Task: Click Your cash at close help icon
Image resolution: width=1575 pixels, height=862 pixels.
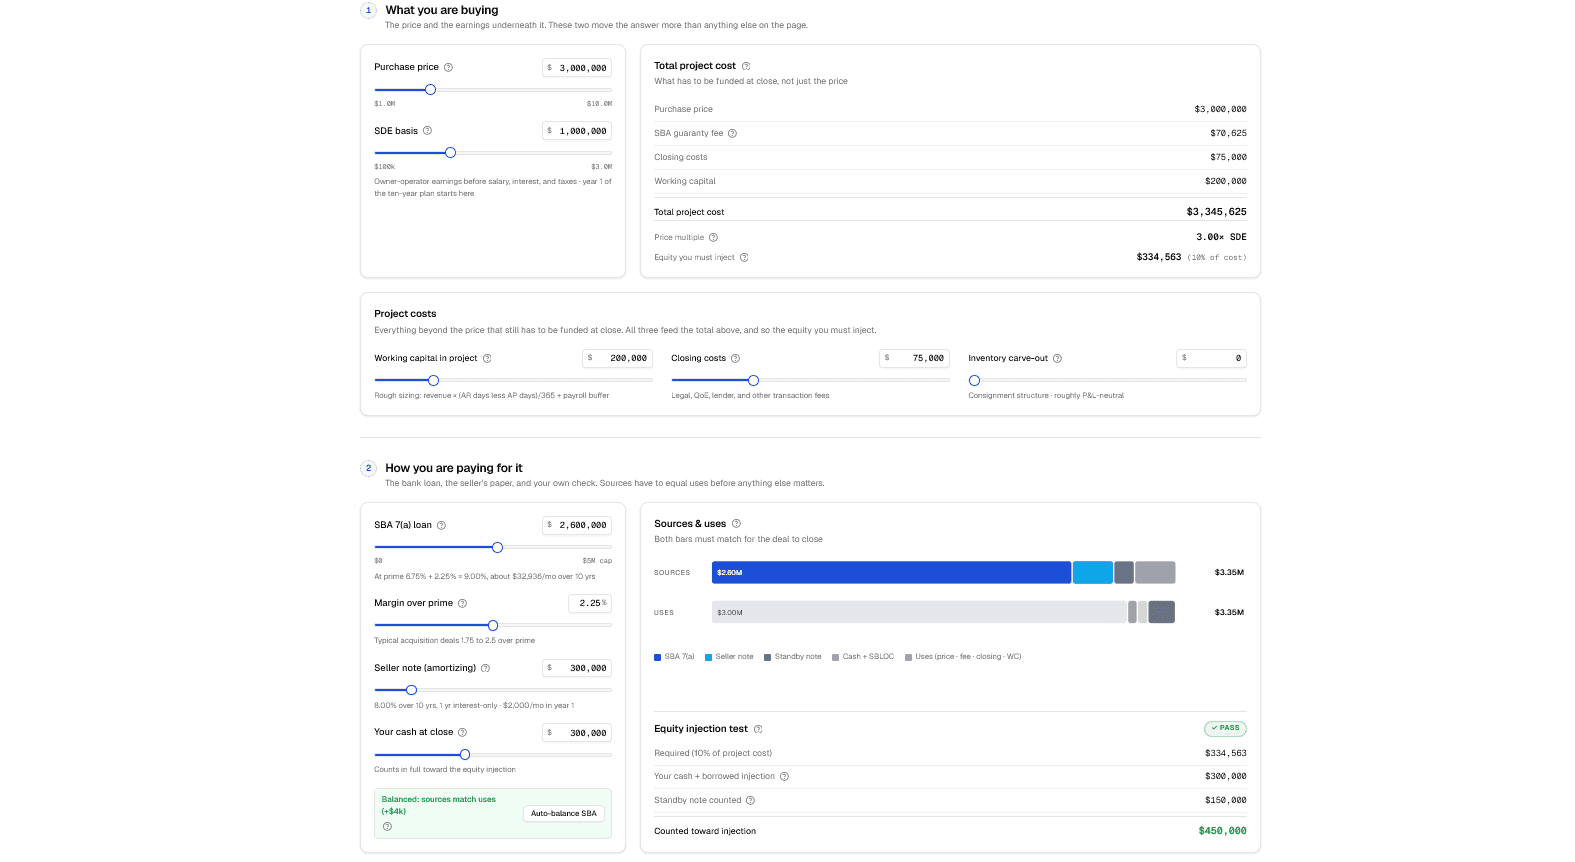Action: pyautogui.click(x=462, y=732)
